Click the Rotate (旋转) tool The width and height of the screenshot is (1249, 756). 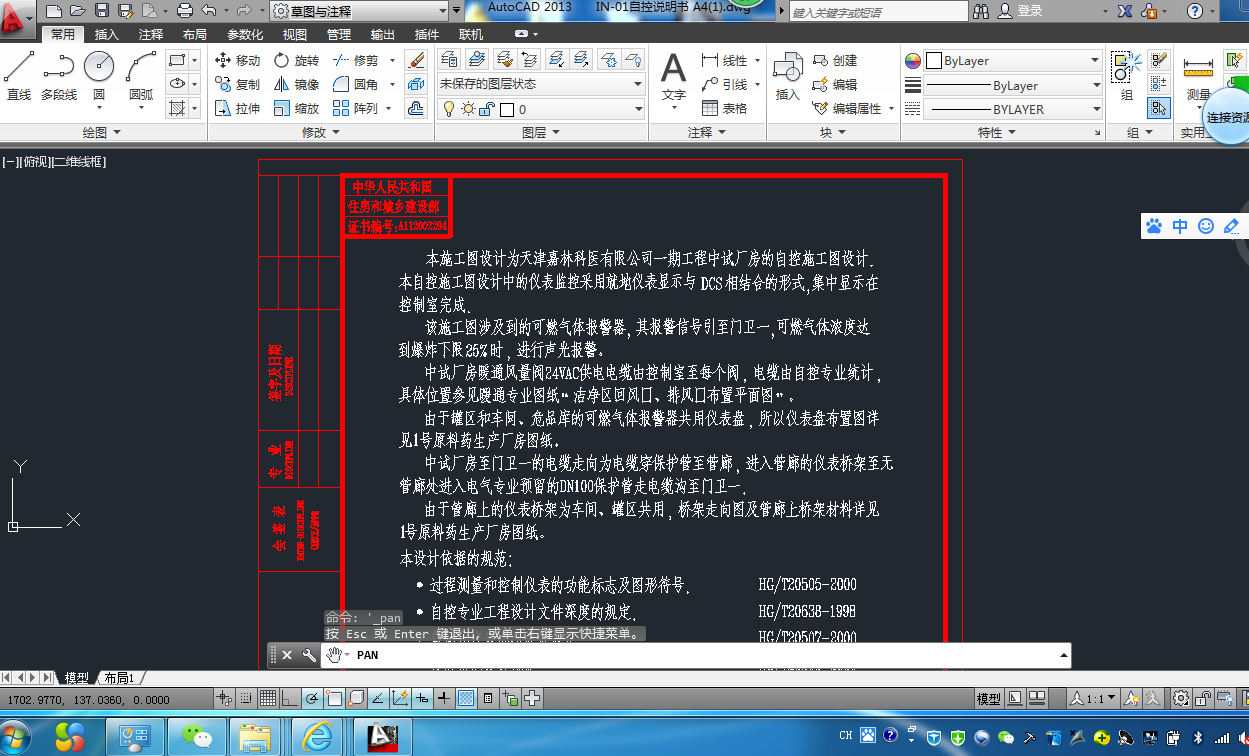point(296,60)
